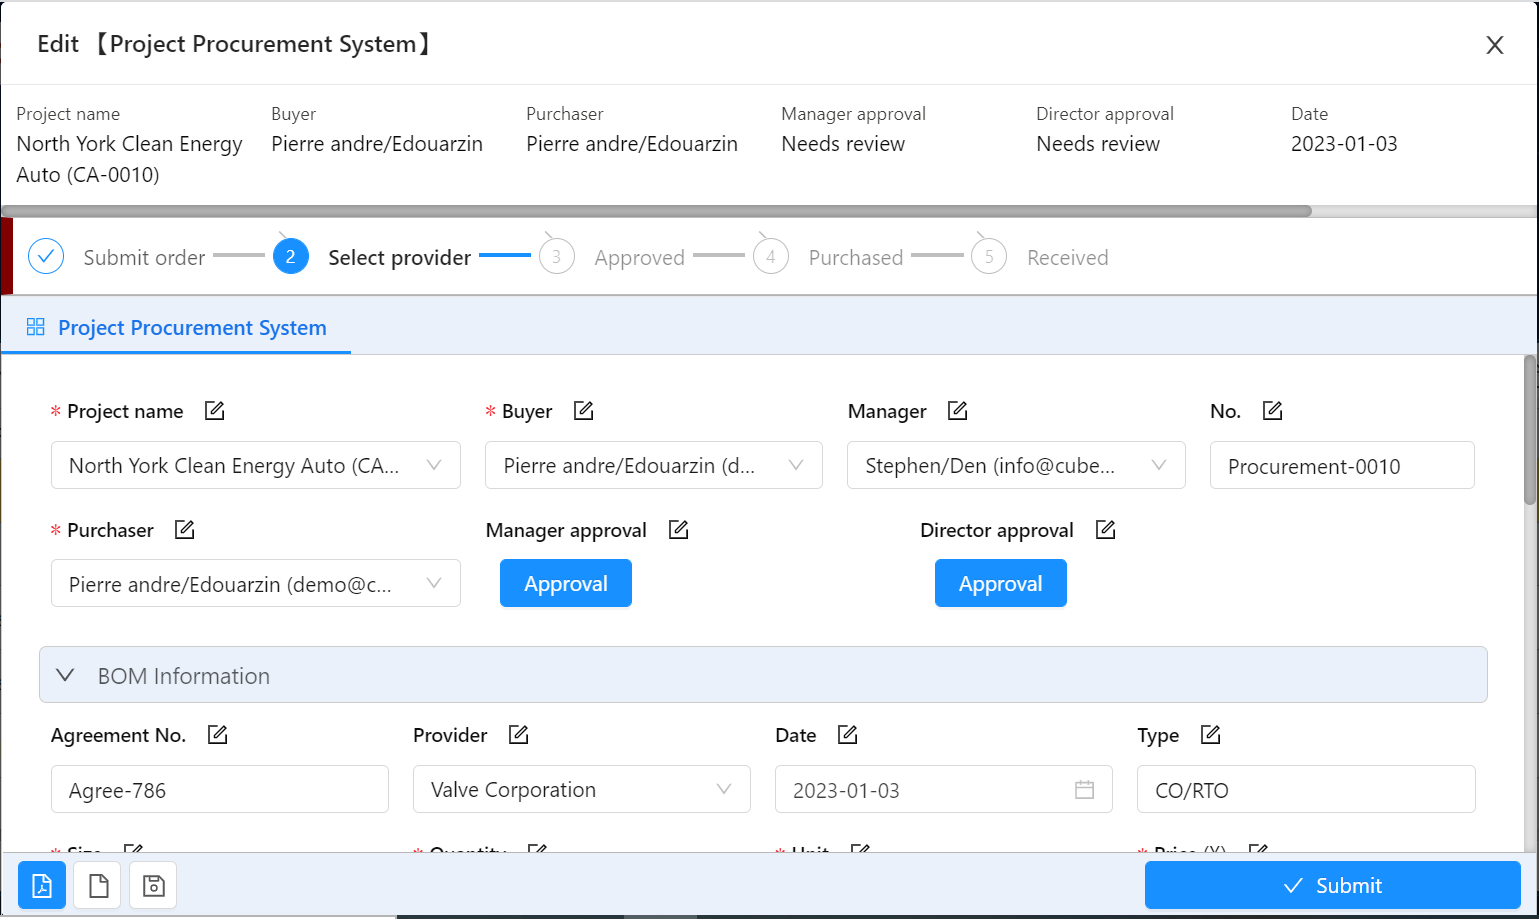Export form as PDF from bottom toolbar
1539x919 pixels.
[42, 885]
